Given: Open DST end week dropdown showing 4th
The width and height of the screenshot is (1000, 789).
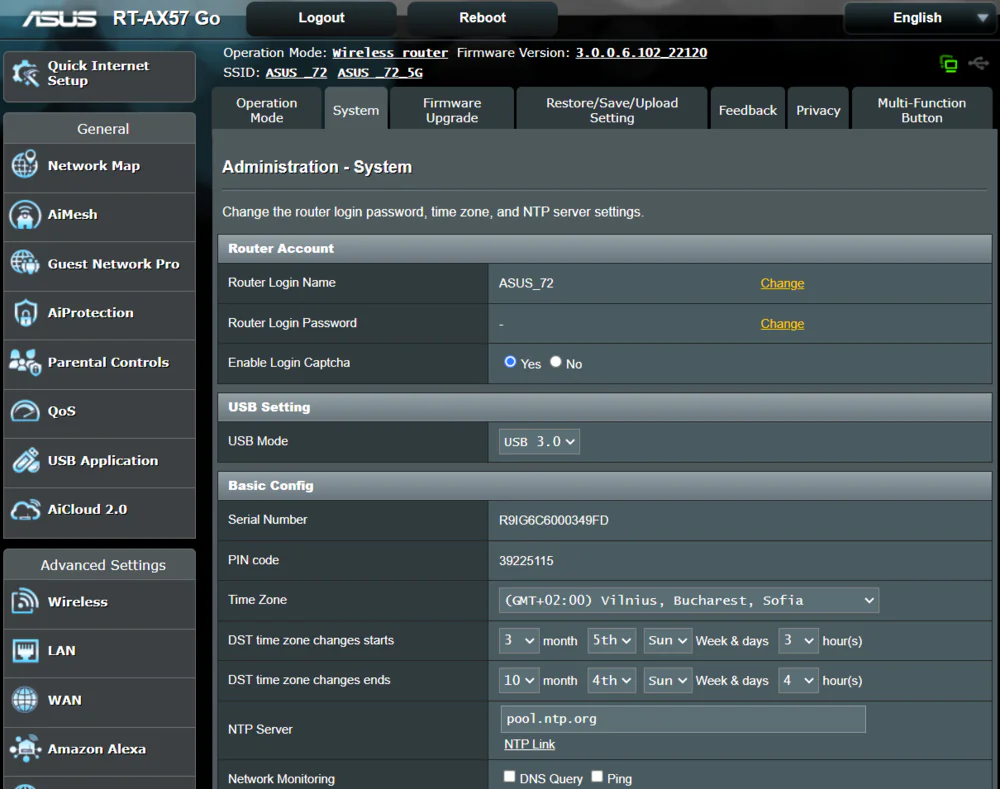Looking at the screenshot, I should tap(612, 681).
